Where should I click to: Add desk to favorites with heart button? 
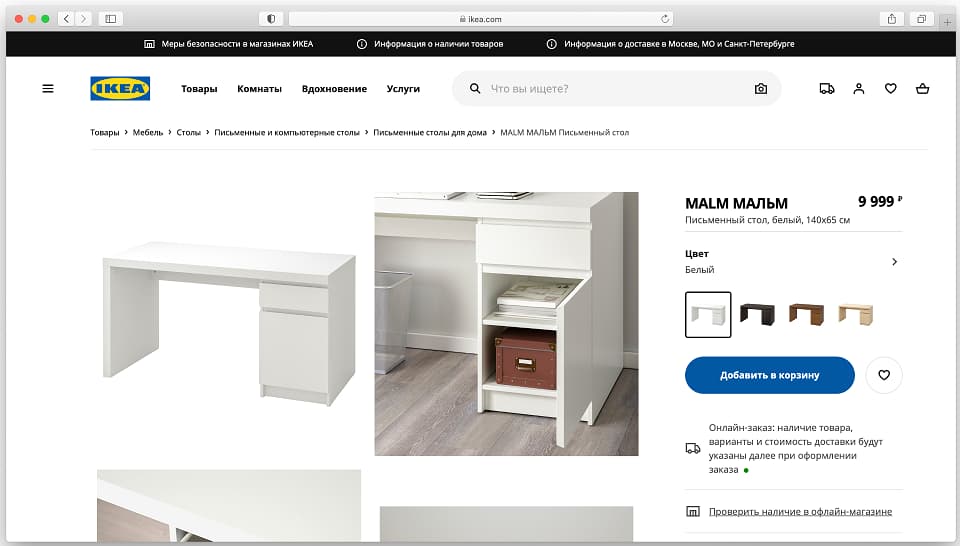(884, 375)
